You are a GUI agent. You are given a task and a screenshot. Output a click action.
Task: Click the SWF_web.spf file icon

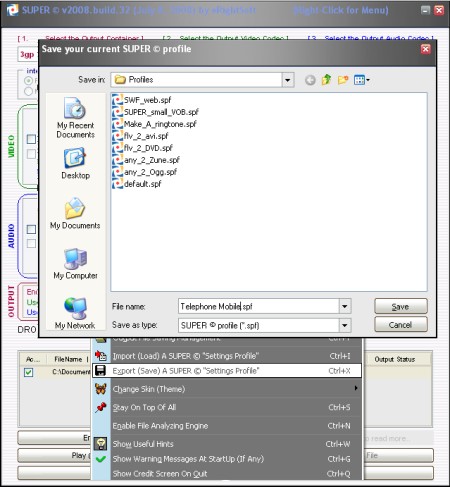pyautogui.click(x=117, y=100)
